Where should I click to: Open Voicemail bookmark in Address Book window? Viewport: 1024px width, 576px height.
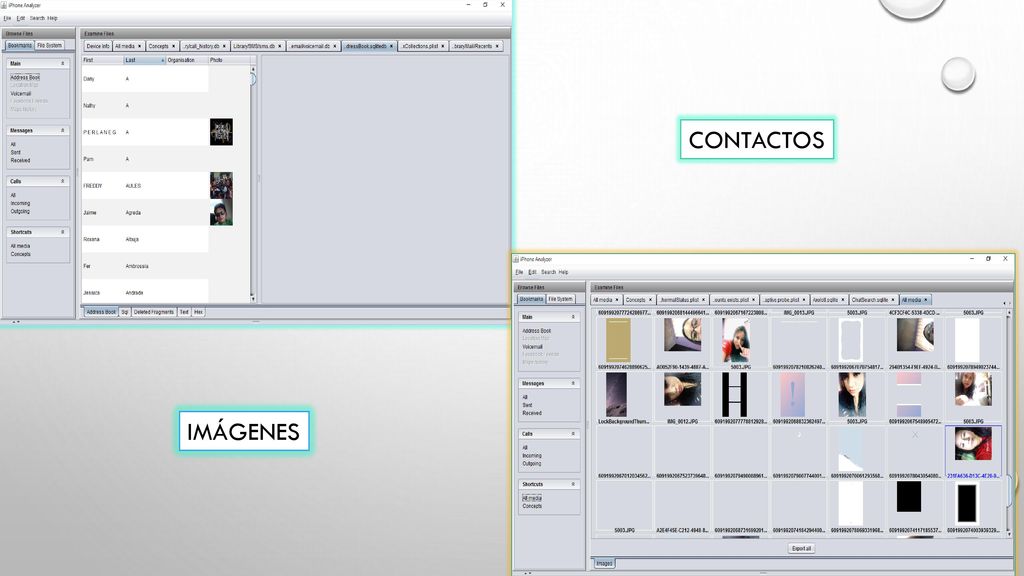coord(20,93)
